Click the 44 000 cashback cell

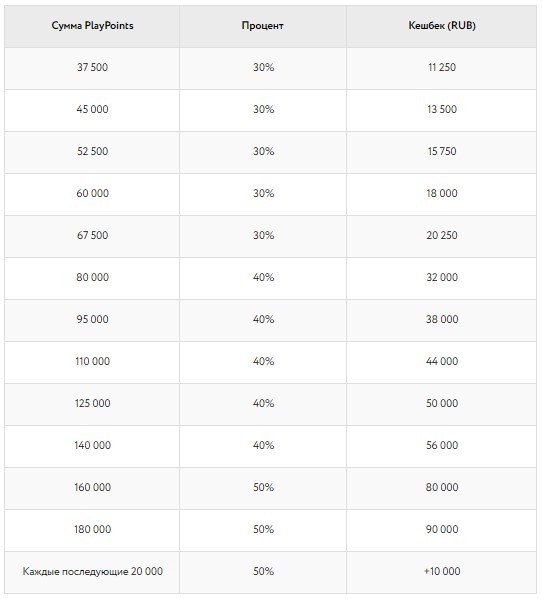pos(442,362)
